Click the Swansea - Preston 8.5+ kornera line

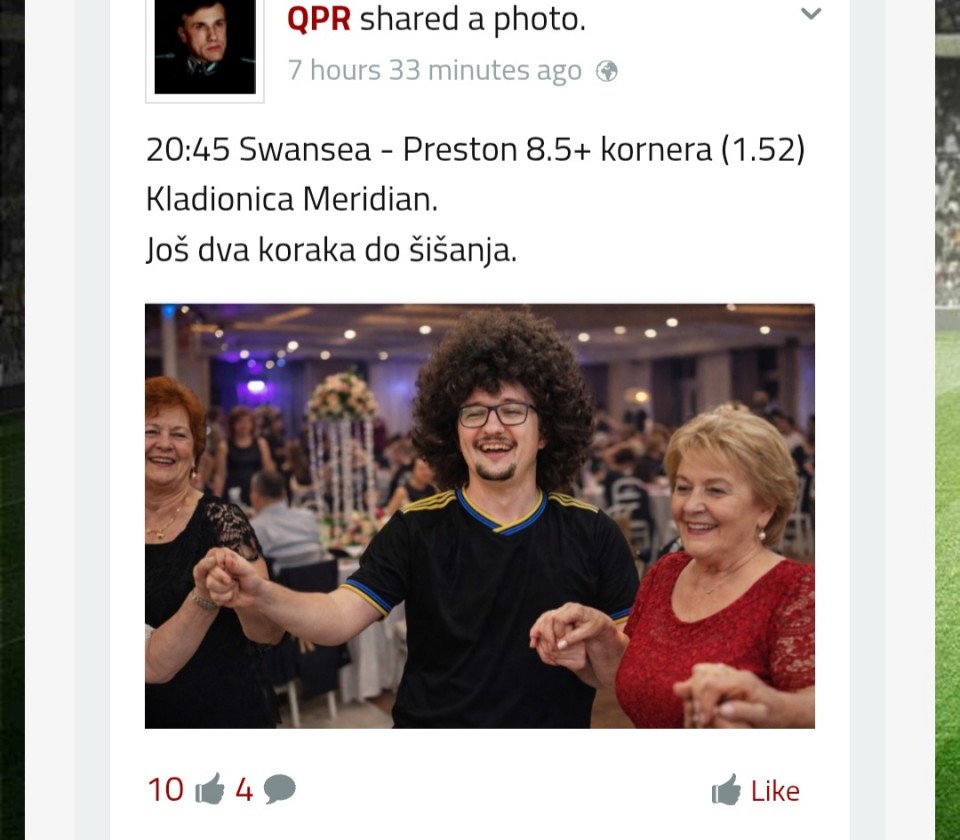[475, 149]
